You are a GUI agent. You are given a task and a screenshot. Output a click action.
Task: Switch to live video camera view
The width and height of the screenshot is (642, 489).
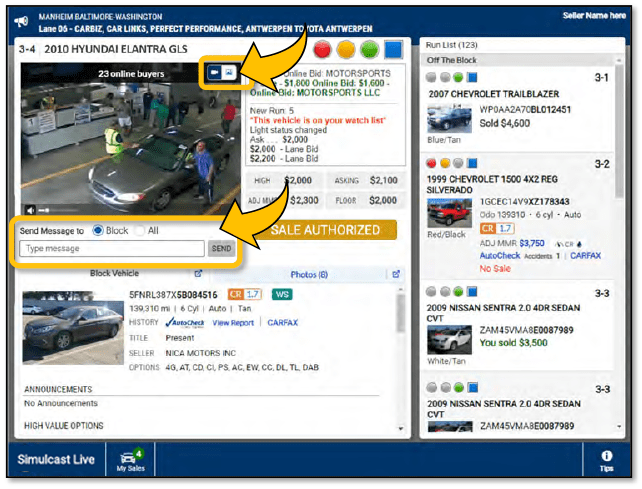214,73
